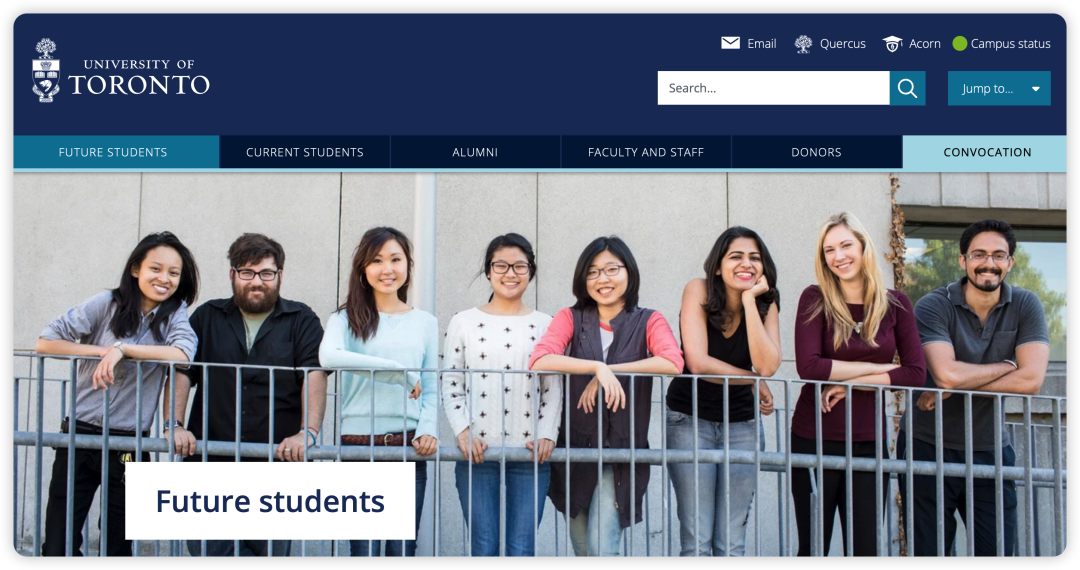Screen dimensions: 1080x570
Task: Switch to Faculty and Staff tab
Action: (645, 152)
